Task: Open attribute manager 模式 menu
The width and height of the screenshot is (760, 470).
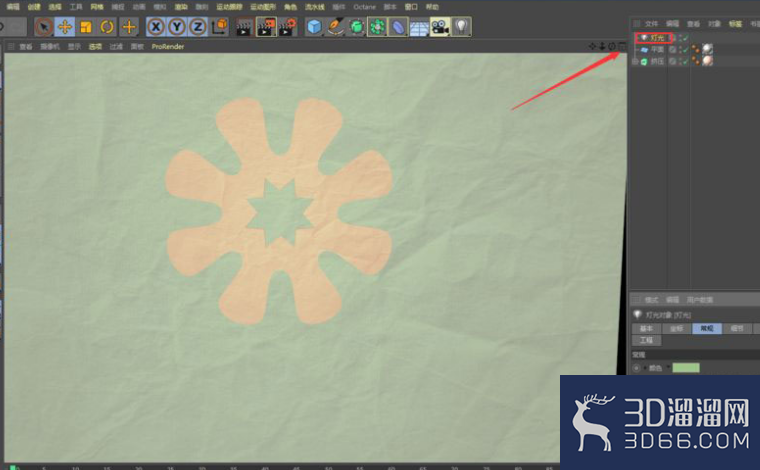Action: pyautogui.click(x=651, y=300)
